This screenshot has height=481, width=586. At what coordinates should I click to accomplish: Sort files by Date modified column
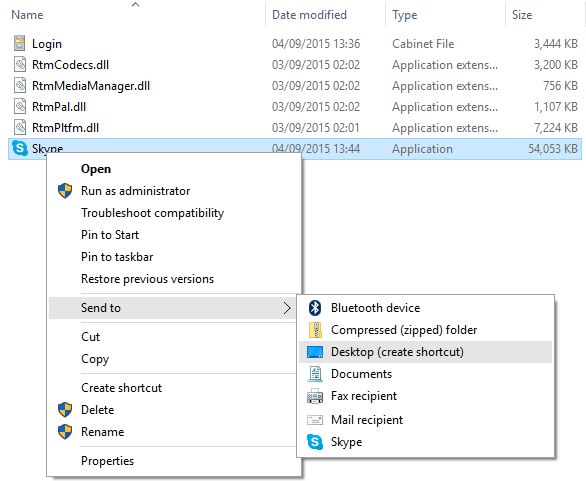pos(309,15)
